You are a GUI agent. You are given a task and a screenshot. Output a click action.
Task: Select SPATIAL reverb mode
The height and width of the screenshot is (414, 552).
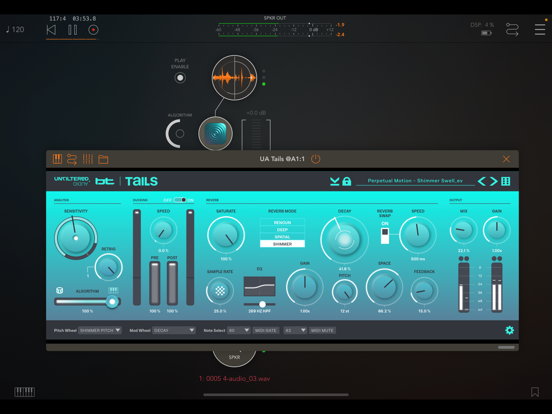point(282,237)
